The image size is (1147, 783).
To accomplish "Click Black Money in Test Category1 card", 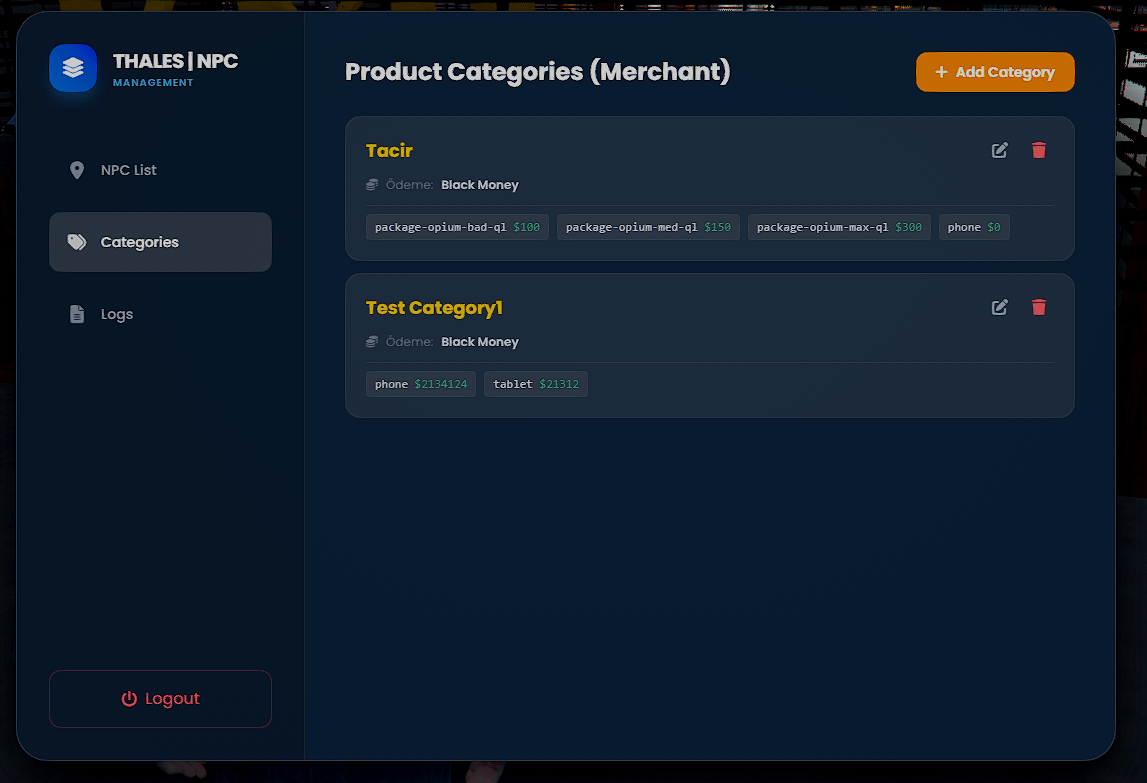I will pyautogui.click(x=480, y=342).
